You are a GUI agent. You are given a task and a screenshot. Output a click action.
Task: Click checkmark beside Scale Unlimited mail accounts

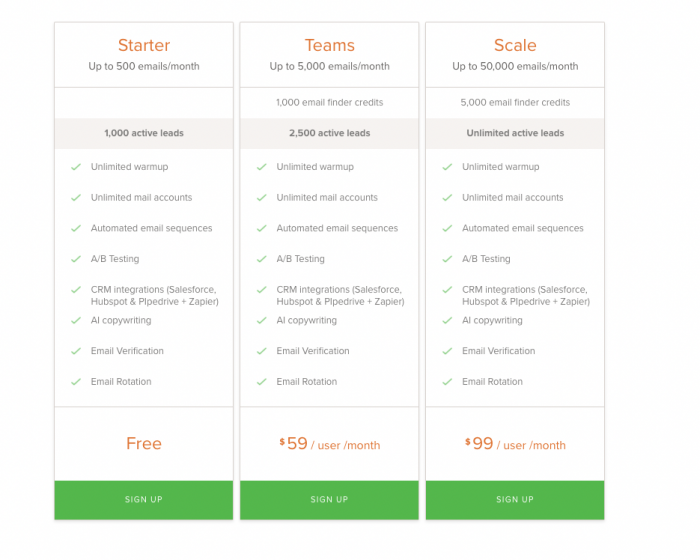click(x=447, y=198)
